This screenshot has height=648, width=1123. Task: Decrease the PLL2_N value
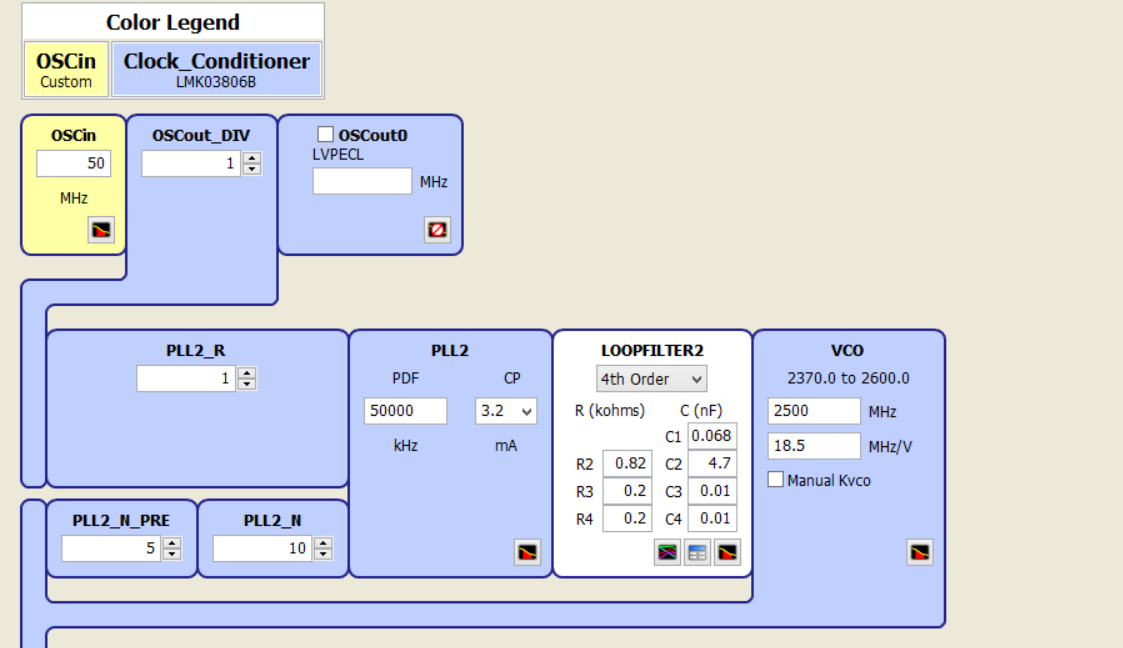pos(323,554)
